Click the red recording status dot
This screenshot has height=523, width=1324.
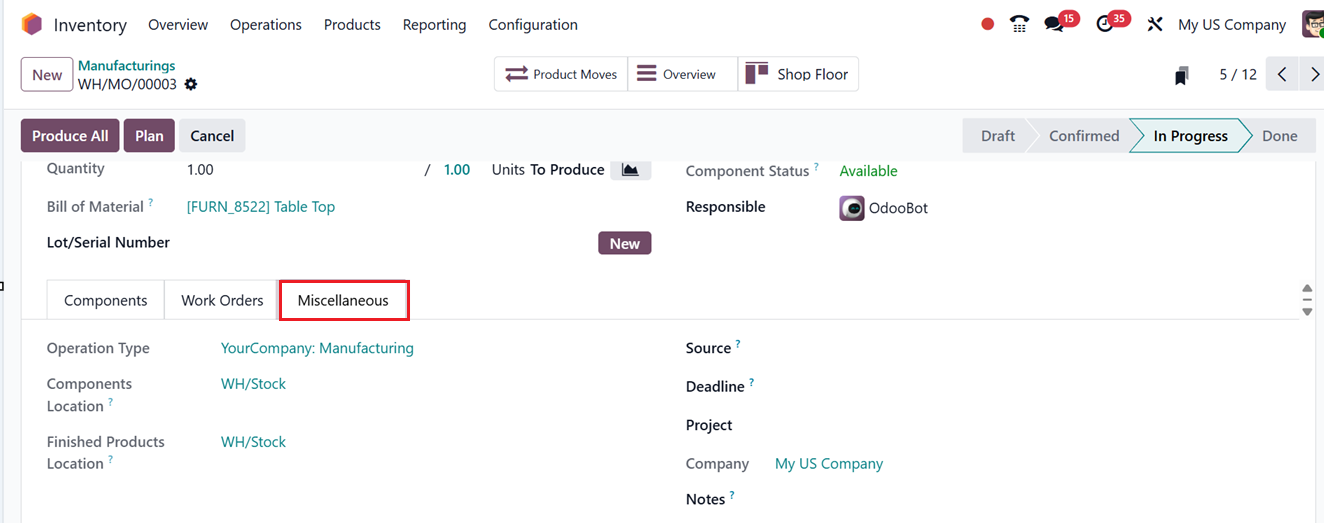coord(988,24)
